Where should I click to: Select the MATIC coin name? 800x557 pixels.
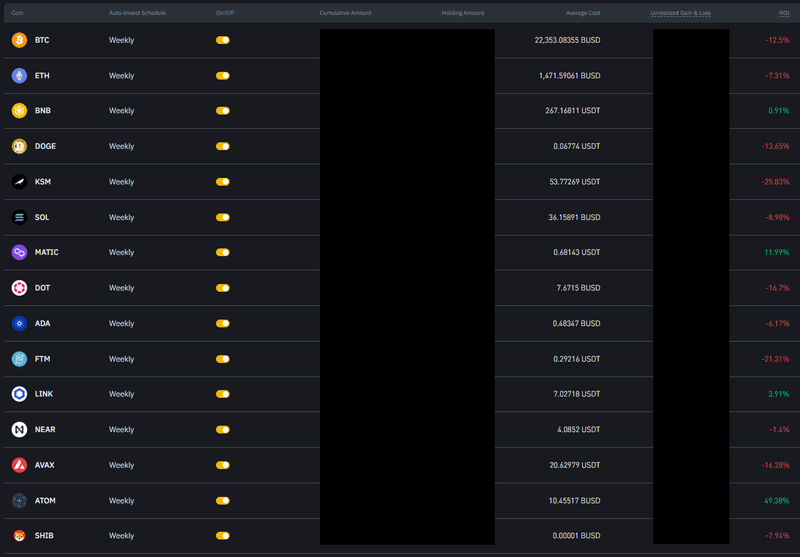click(x=46, y=252)
